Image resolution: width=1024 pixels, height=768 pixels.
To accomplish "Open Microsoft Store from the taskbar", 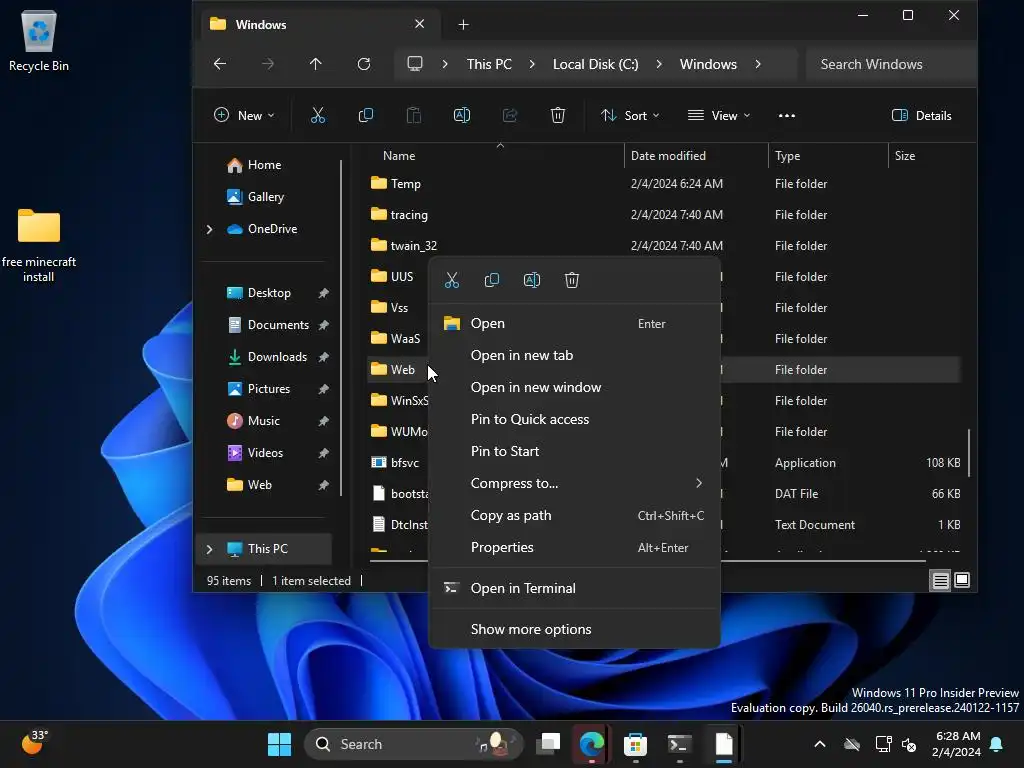I will [x=635, y=744].
